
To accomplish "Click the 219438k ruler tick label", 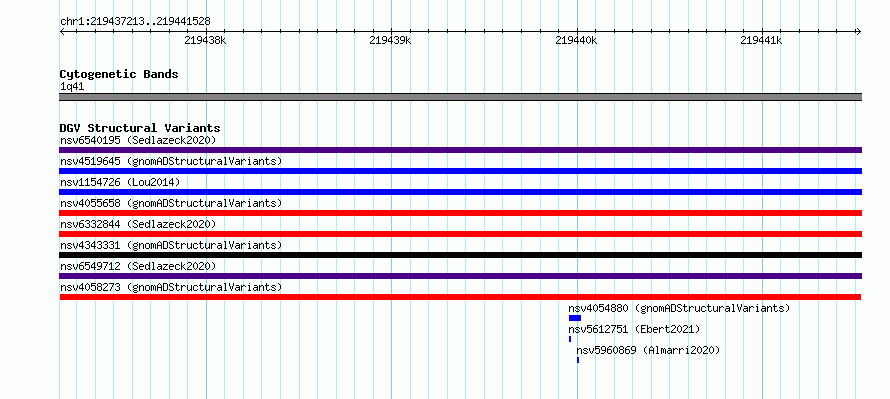I will [205, 40].
